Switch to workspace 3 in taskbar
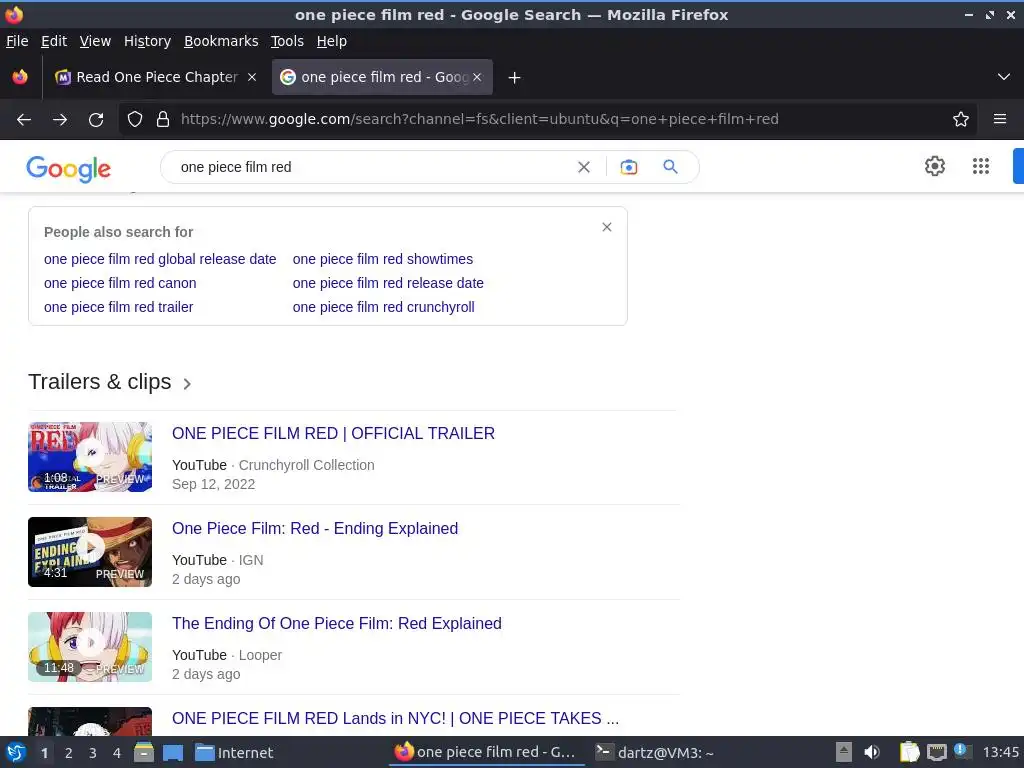 click(93, 753)
